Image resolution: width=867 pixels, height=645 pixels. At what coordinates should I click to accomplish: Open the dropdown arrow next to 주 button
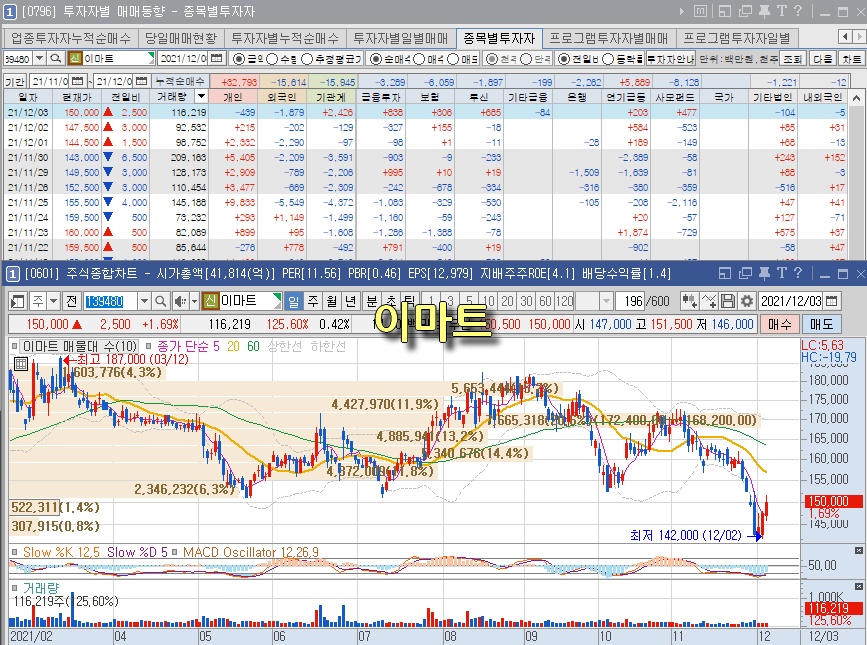pos(54,301)
